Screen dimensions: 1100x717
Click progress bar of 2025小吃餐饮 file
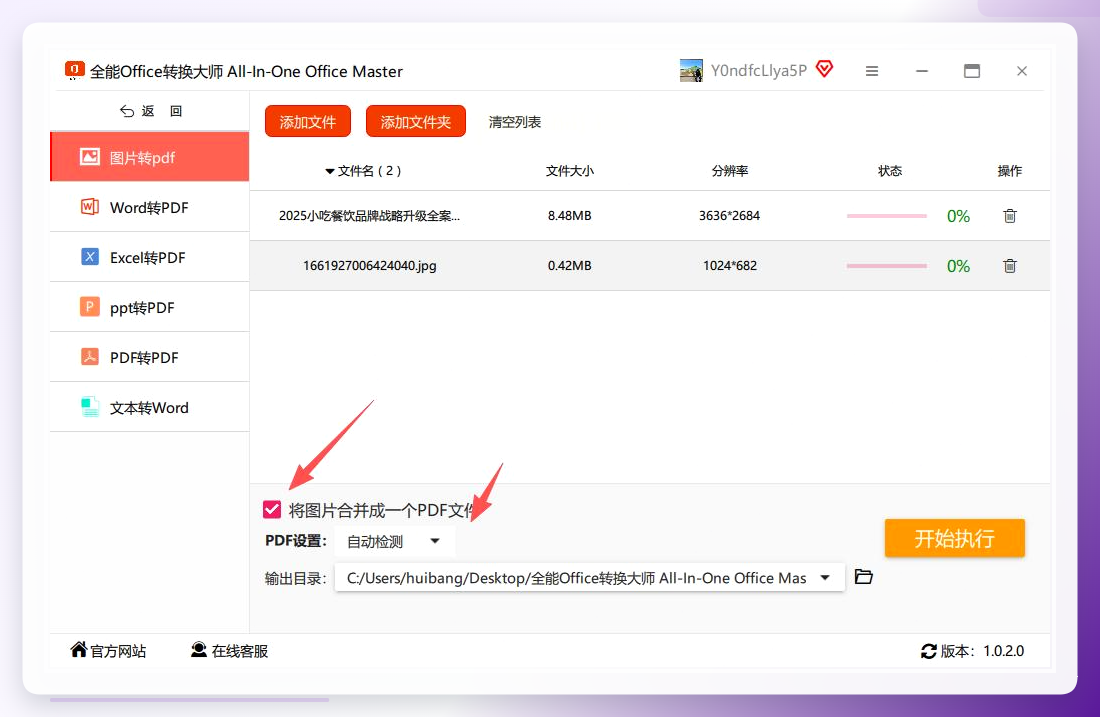point(887,215)
